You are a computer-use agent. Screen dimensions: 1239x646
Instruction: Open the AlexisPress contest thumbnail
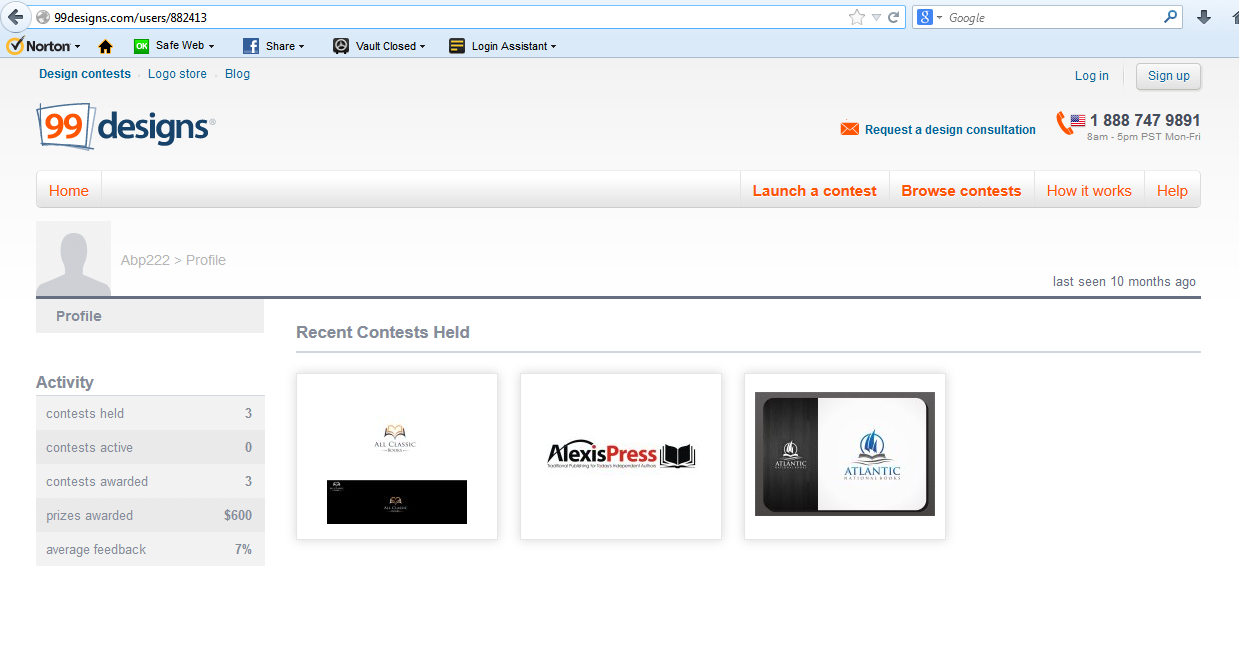pyautogui.click(x=621, y=456)
